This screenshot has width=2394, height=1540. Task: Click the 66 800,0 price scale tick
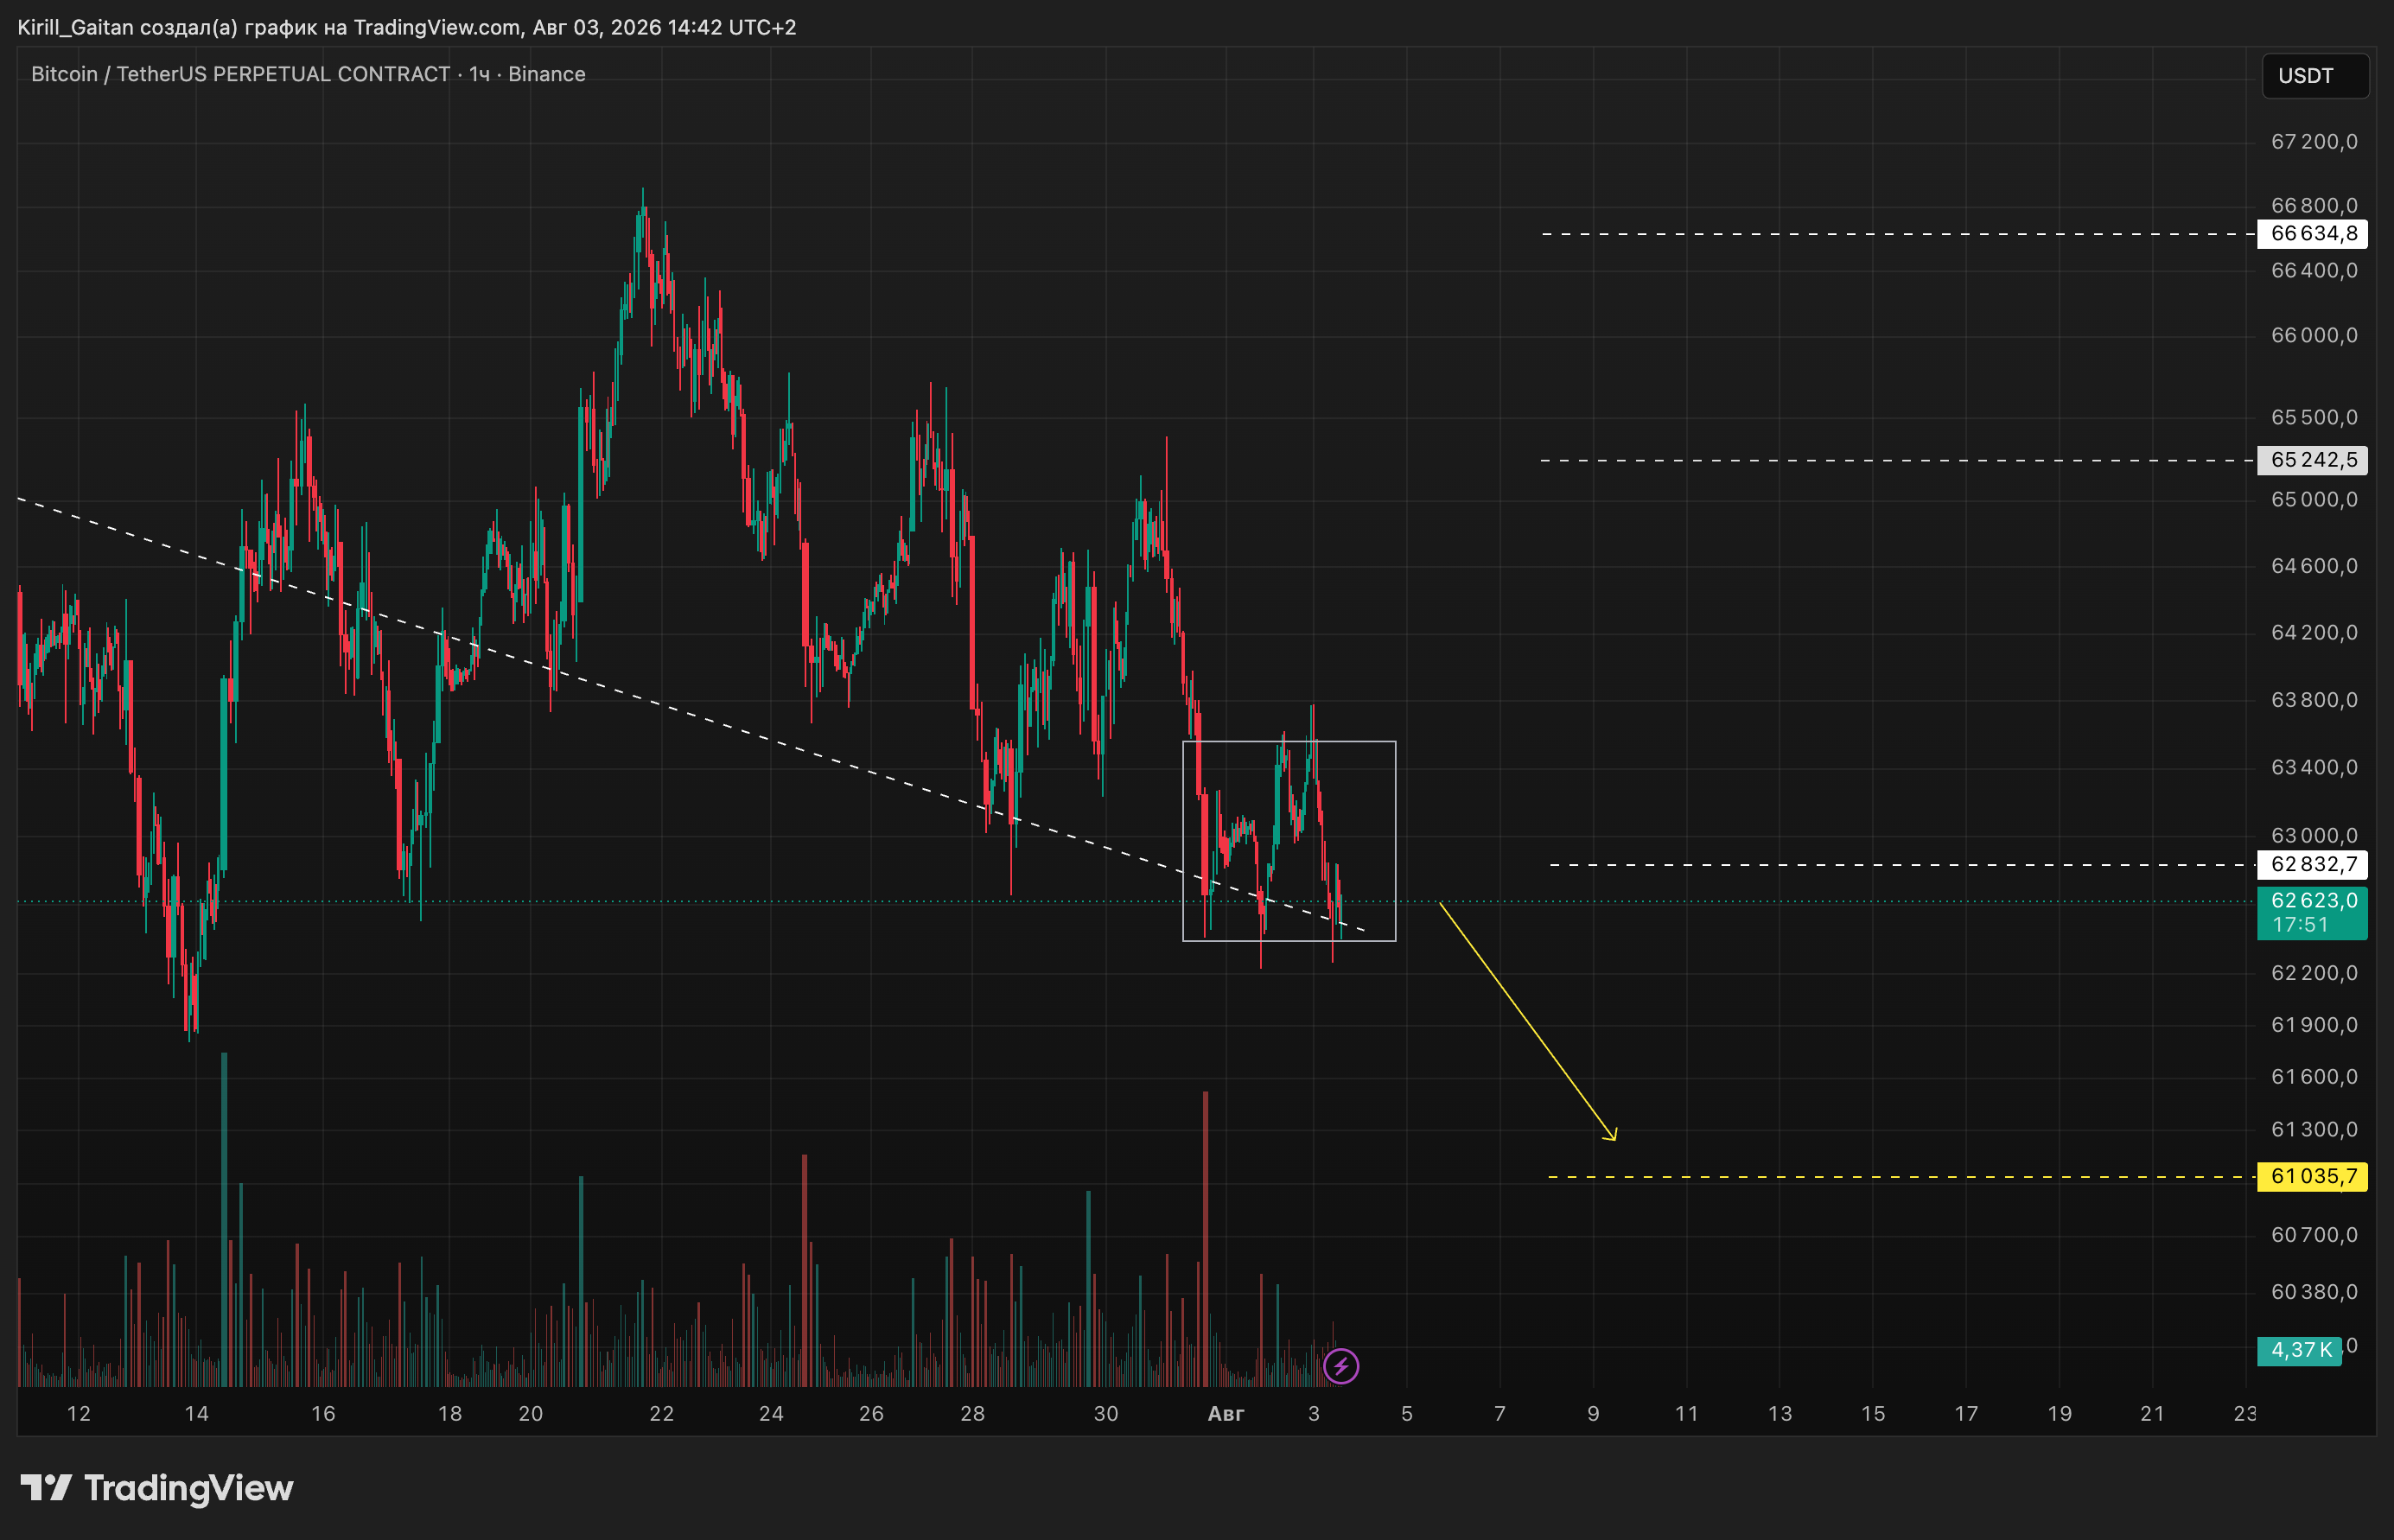coord(2314,206)
